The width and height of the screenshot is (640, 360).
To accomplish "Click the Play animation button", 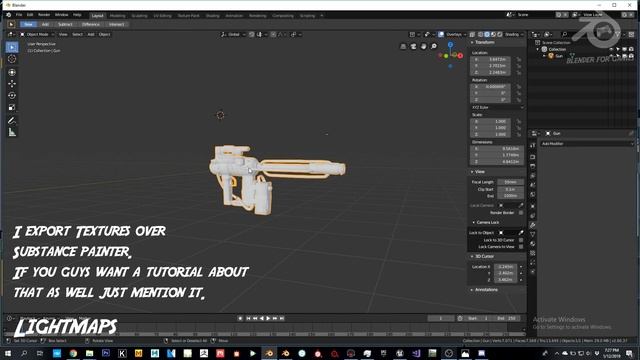I will [x=268, y=318].
